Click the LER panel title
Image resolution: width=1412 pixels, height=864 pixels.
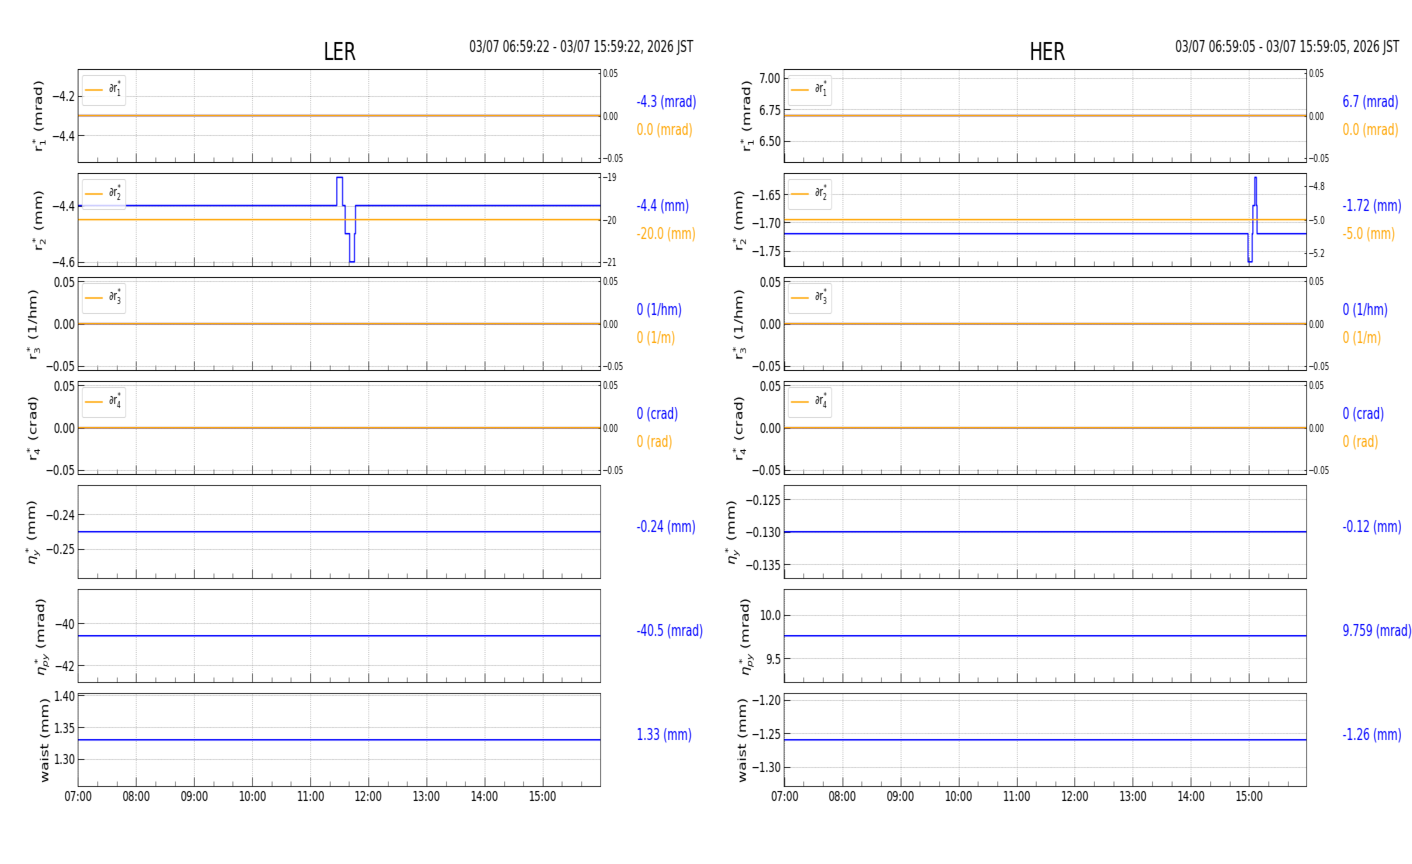click(339, 52)
